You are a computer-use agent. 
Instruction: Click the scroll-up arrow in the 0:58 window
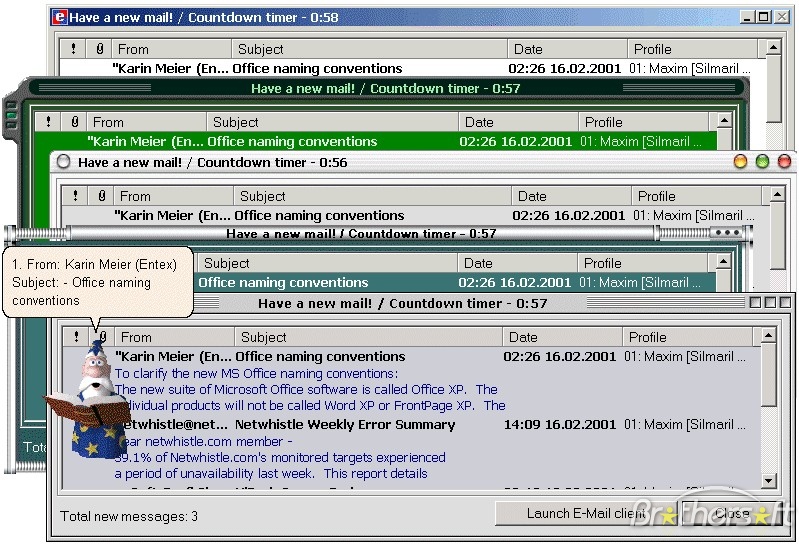click(774, 48)
